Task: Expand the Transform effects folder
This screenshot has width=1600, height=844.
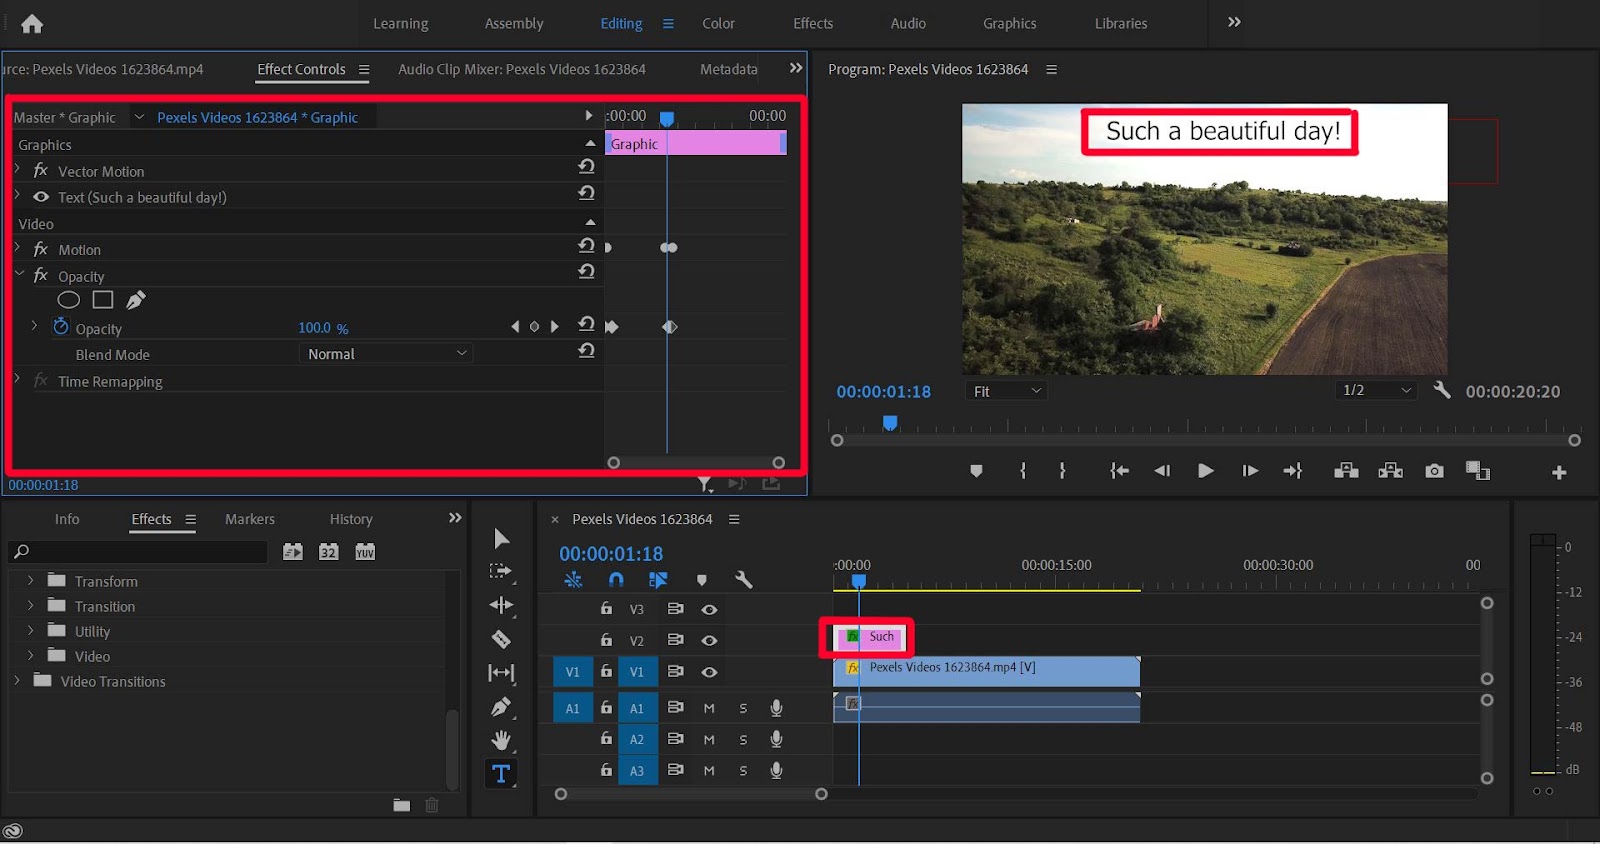Action: [30, 581]
